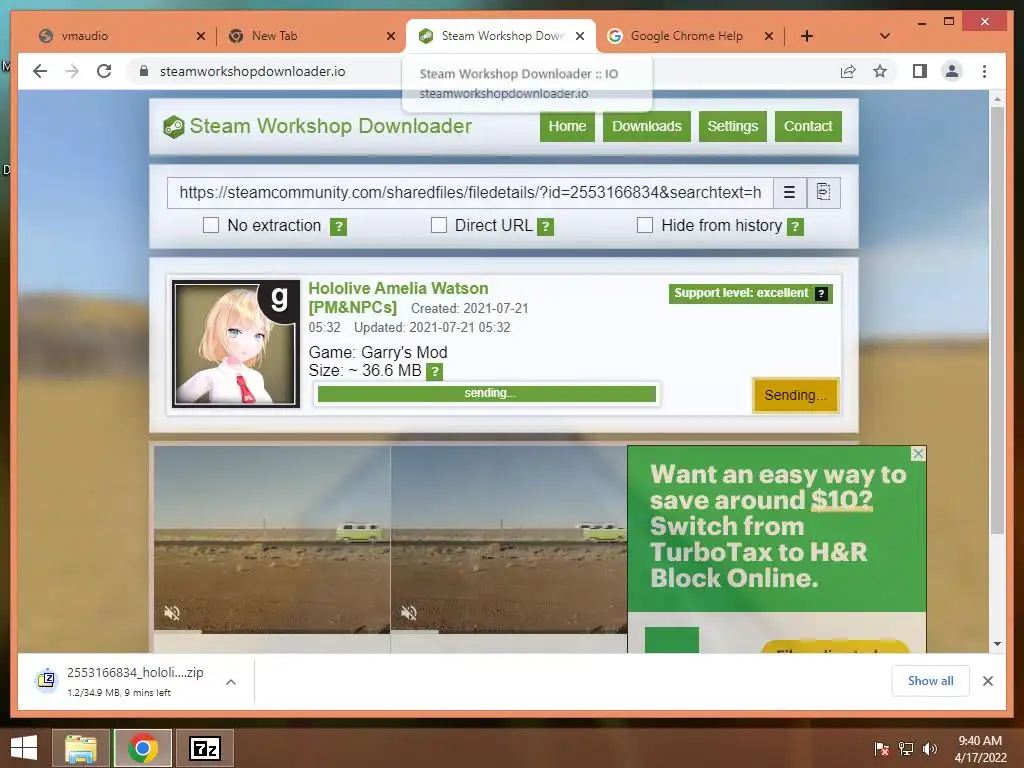Go back with the browser back arrow
The height and width of the screenshot is (768, 1024).
click(x=40, y=71)
